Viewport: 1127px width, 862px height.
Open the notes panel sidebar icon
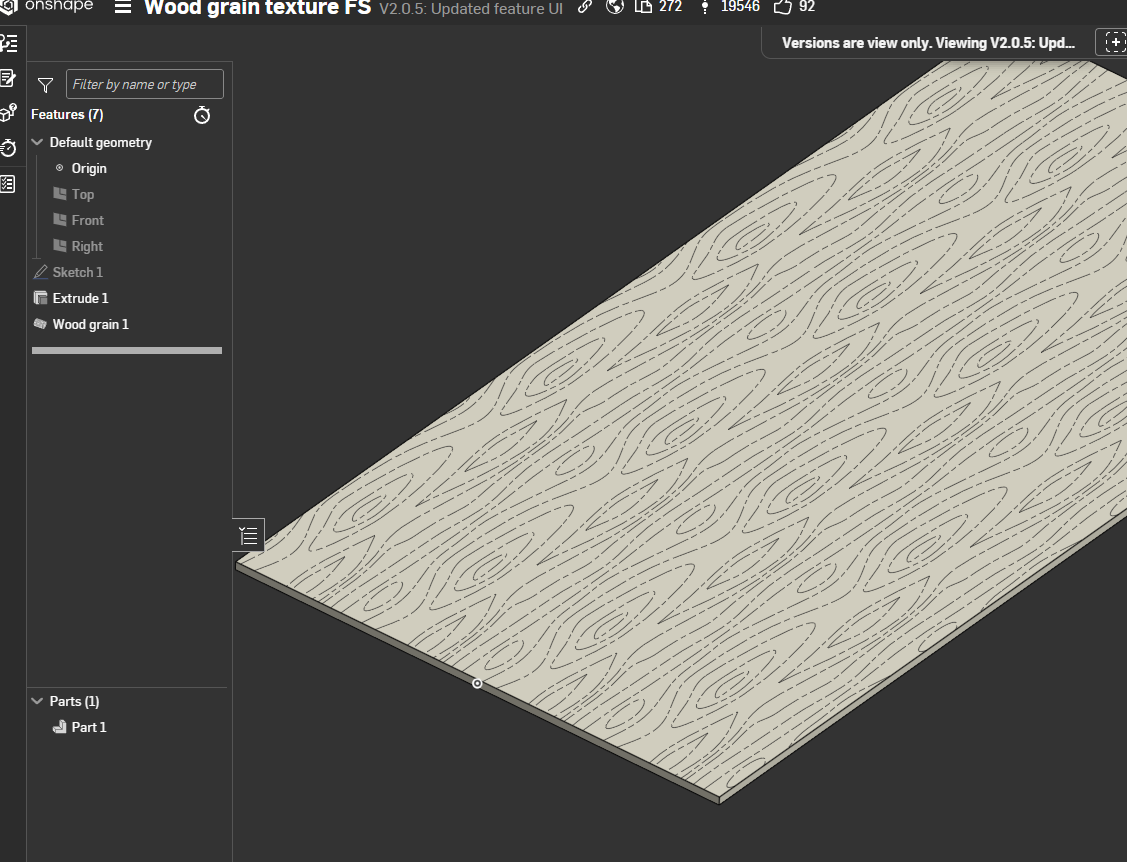(9, 78)
